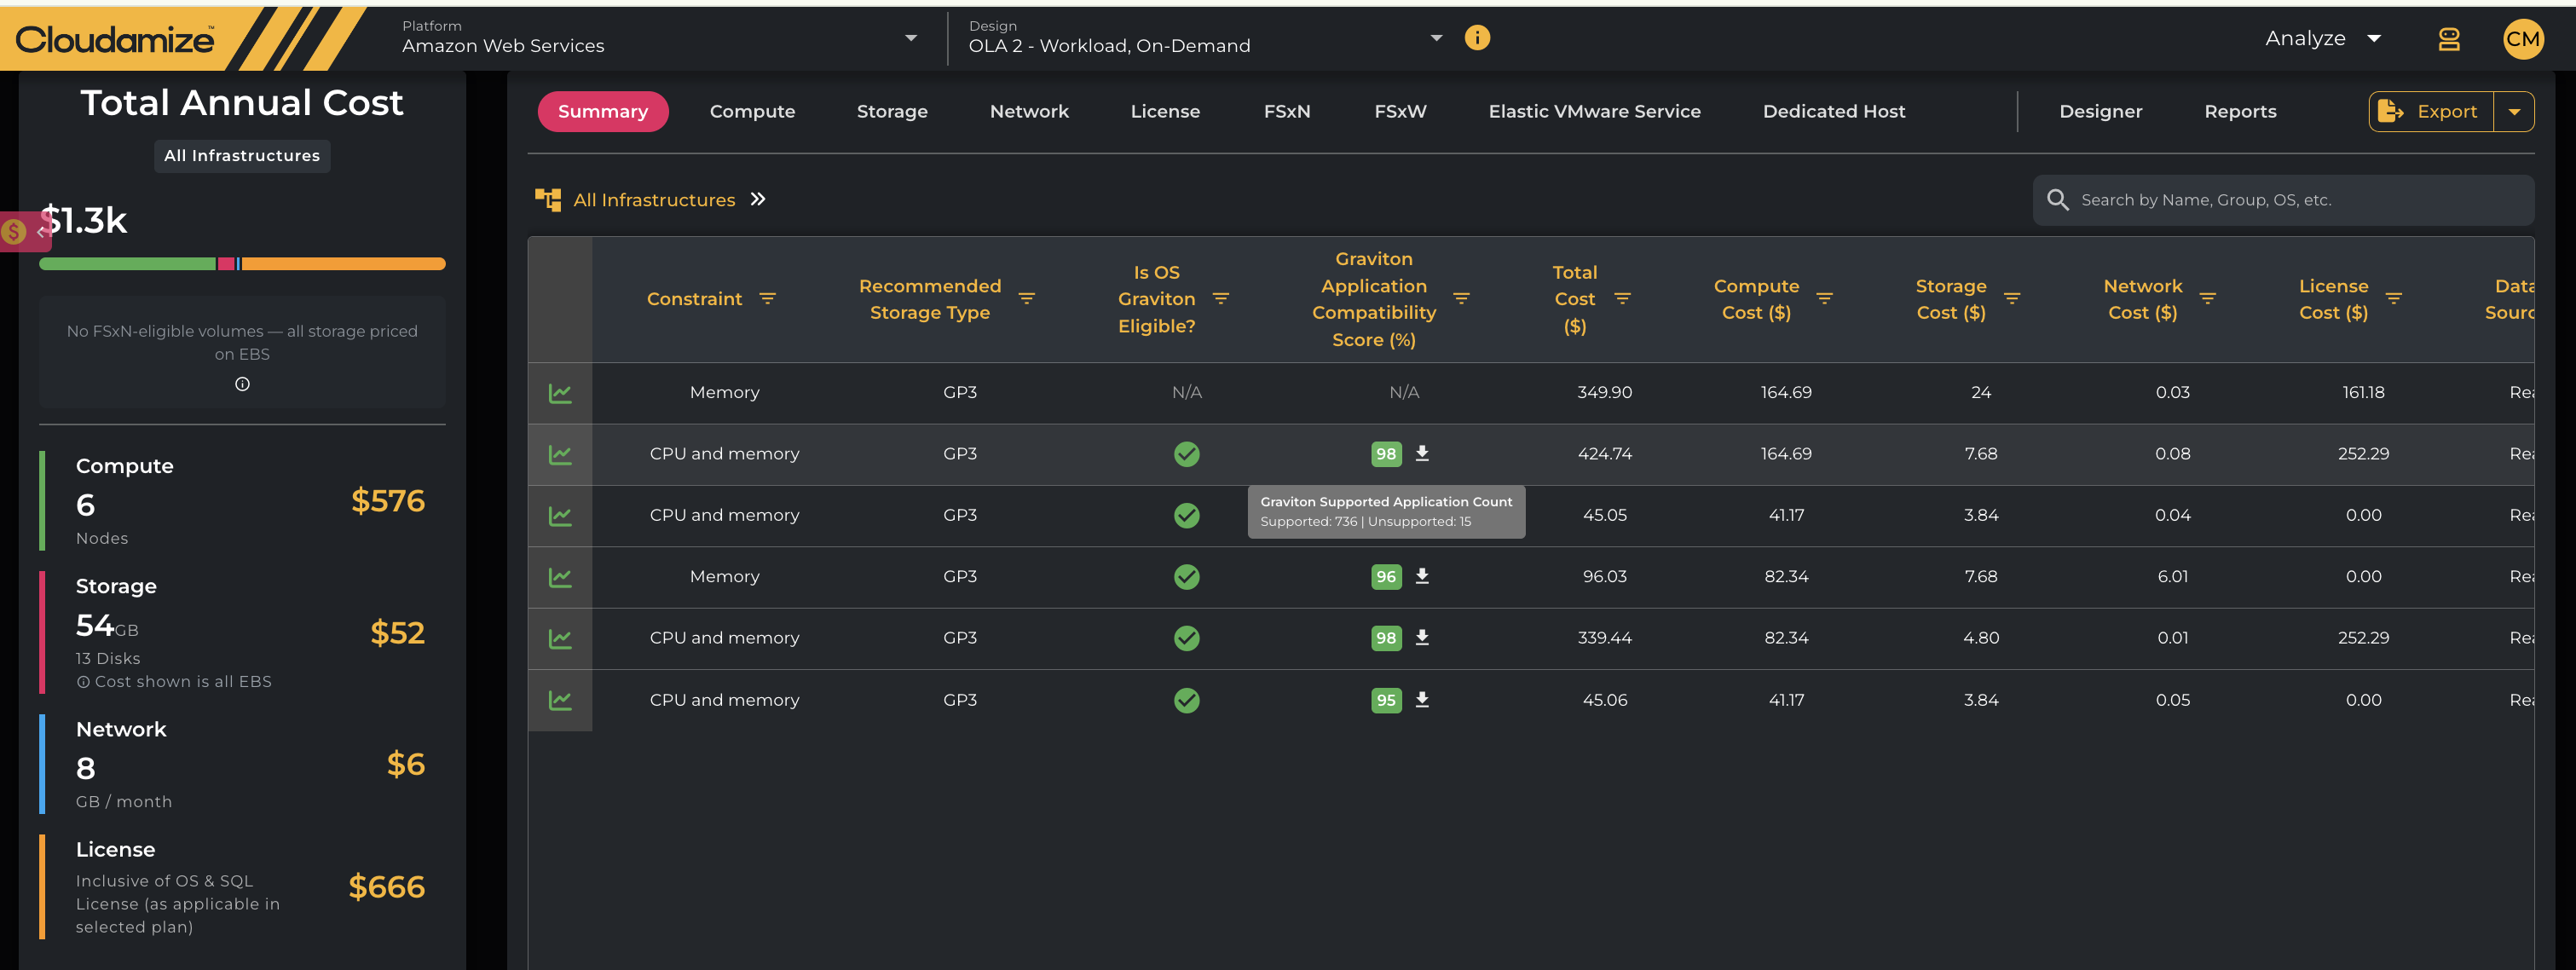Open the Designer view
The image size is (2576, 970).
point(2100,112)
